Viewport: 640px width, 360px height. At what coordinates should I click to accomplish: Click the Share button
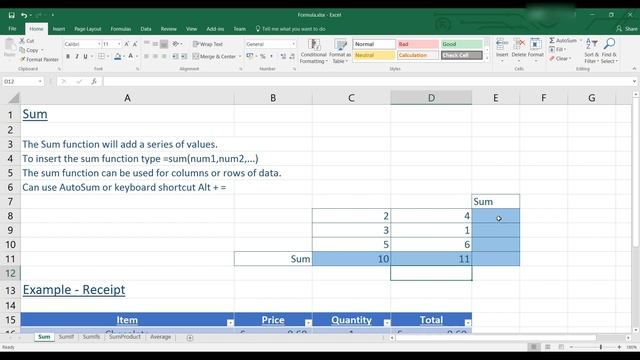point(627,29)
